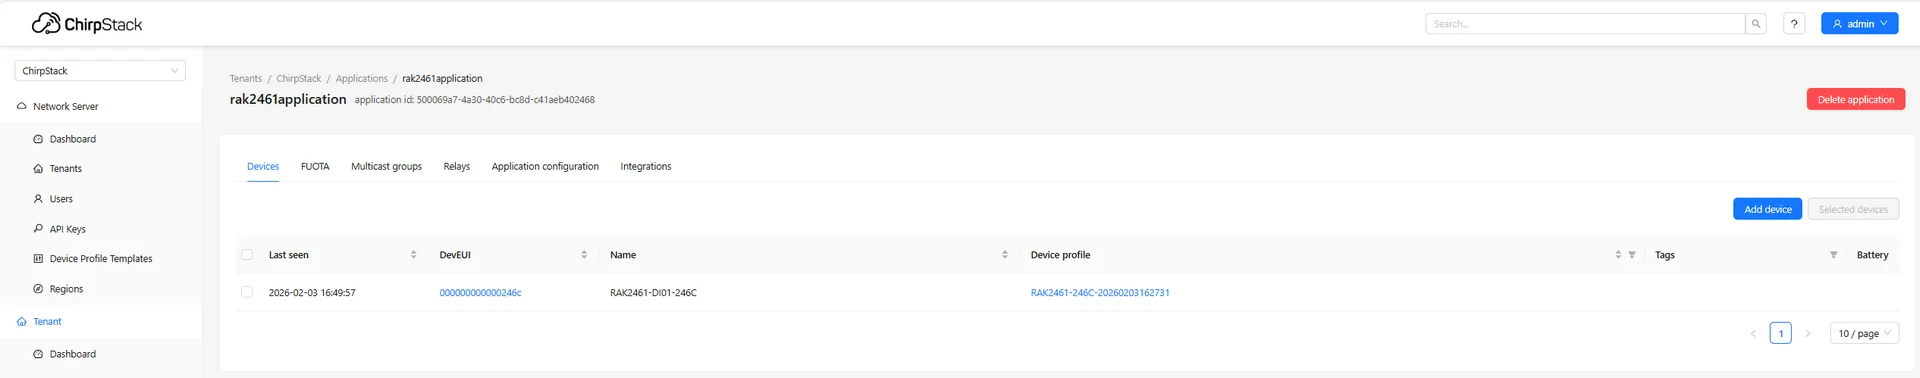Image resolution: width=1920 pixels, height=378 pixels.
Task: Open Device Profile Templates in sidebar
Action: click(x=101, y=259)
